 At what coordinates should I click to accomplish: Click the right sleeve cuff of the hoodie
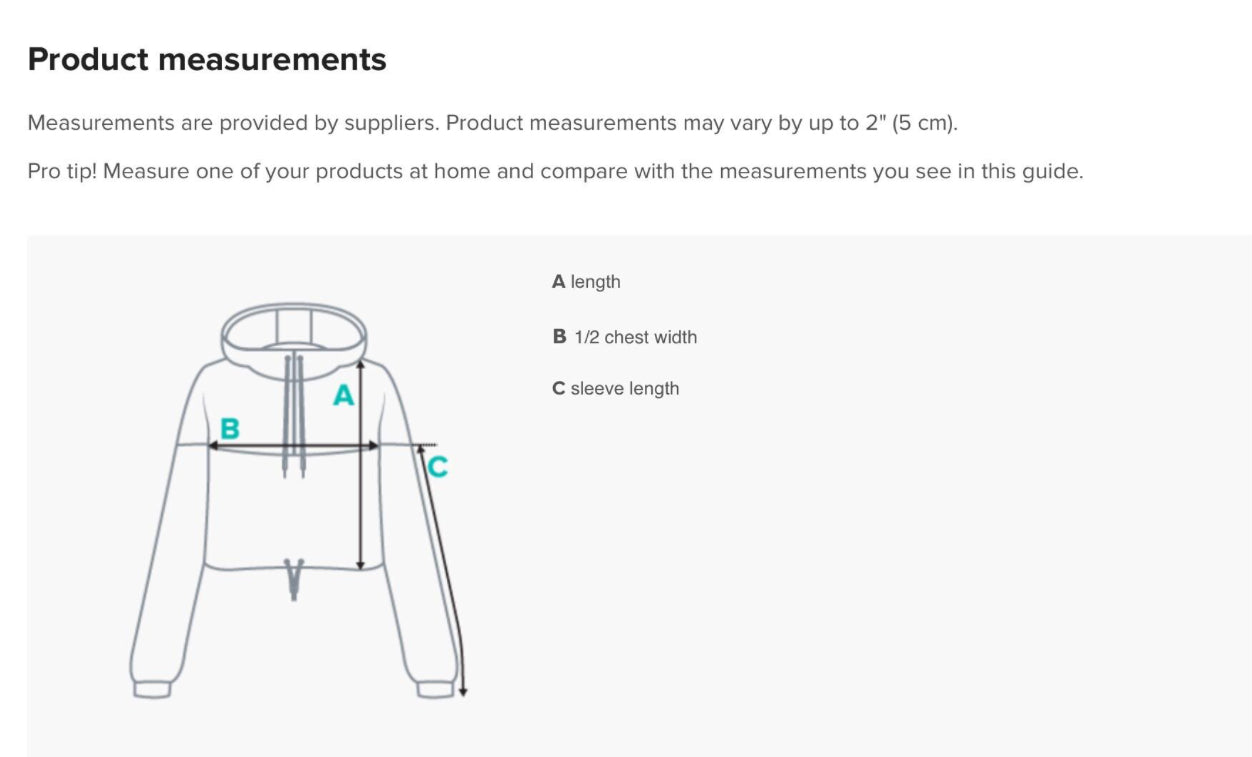(435, 688)
